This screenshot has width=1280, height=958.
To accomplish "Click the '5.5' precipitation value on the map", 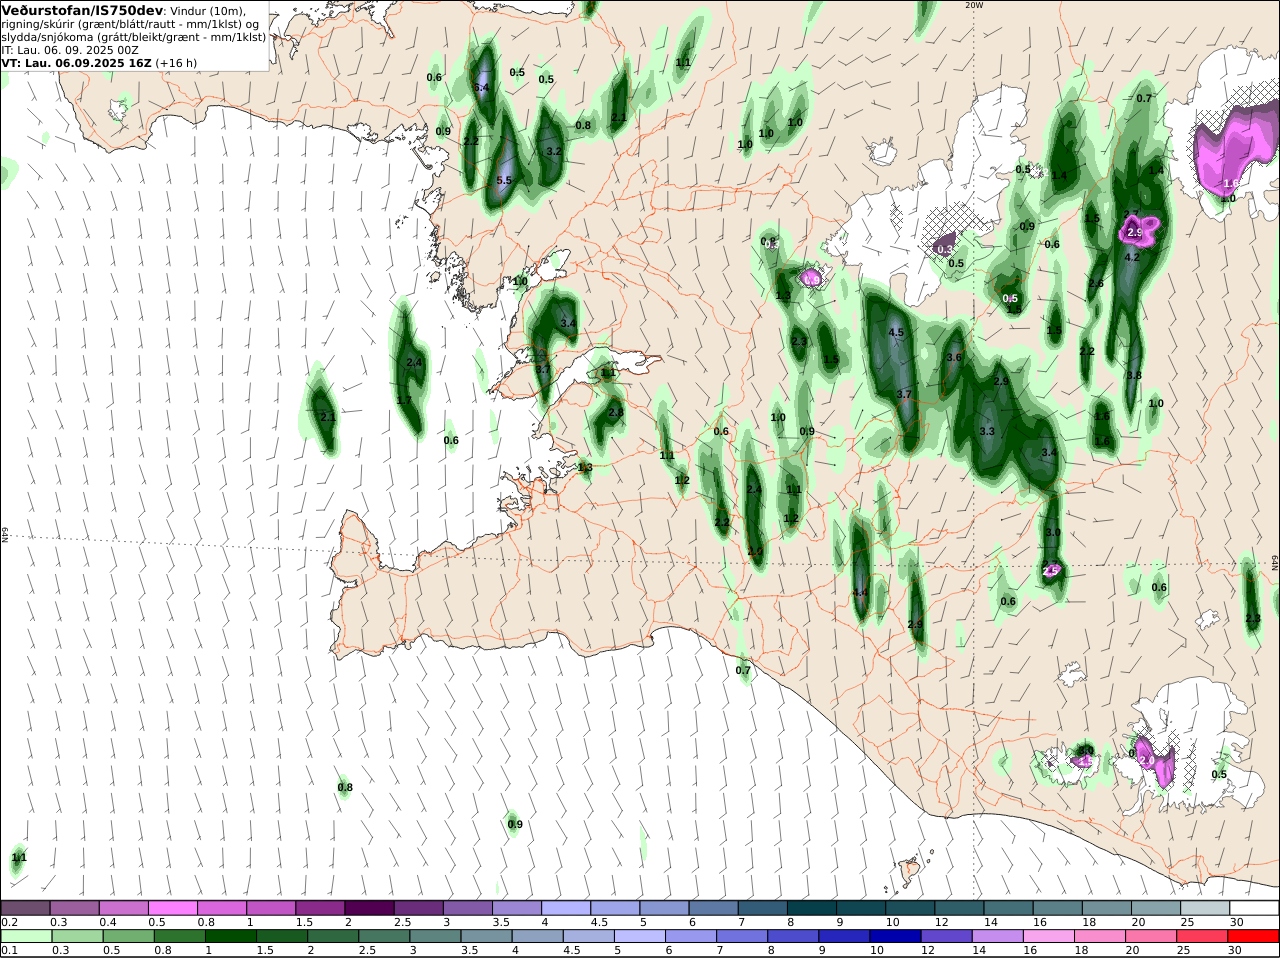I will pos(504,181).
